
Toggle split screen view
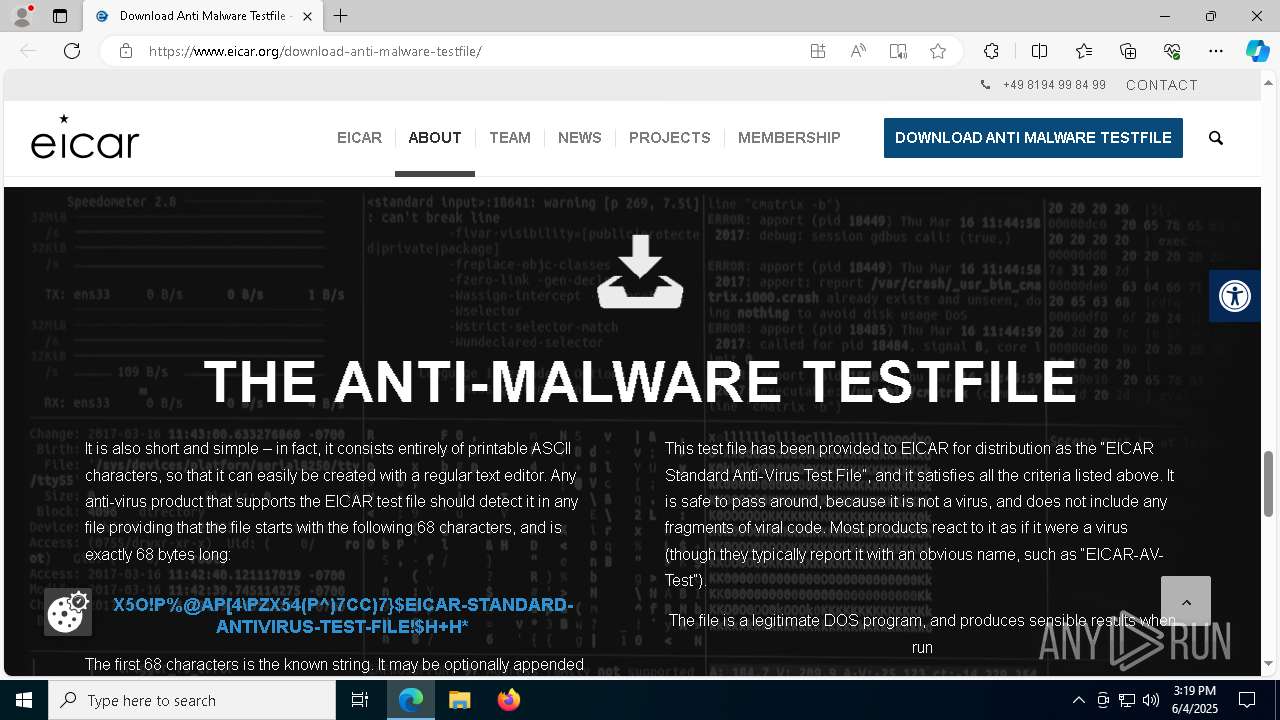coord(1039,51)
